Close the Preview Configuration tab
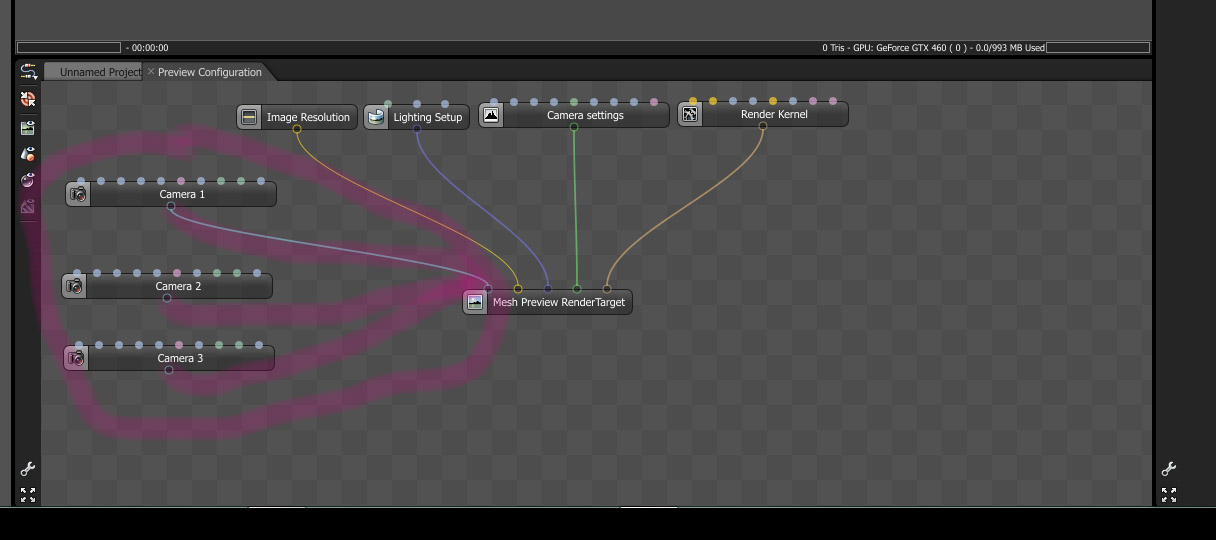This screenshot has height=540, width=1216. click(151, 72)
